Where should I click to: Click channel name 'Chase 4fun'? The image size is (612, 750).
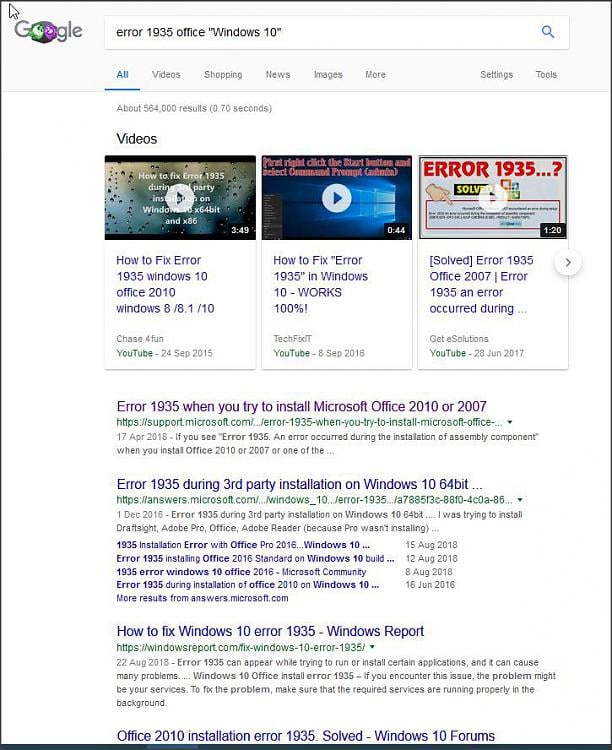point(140,339)
